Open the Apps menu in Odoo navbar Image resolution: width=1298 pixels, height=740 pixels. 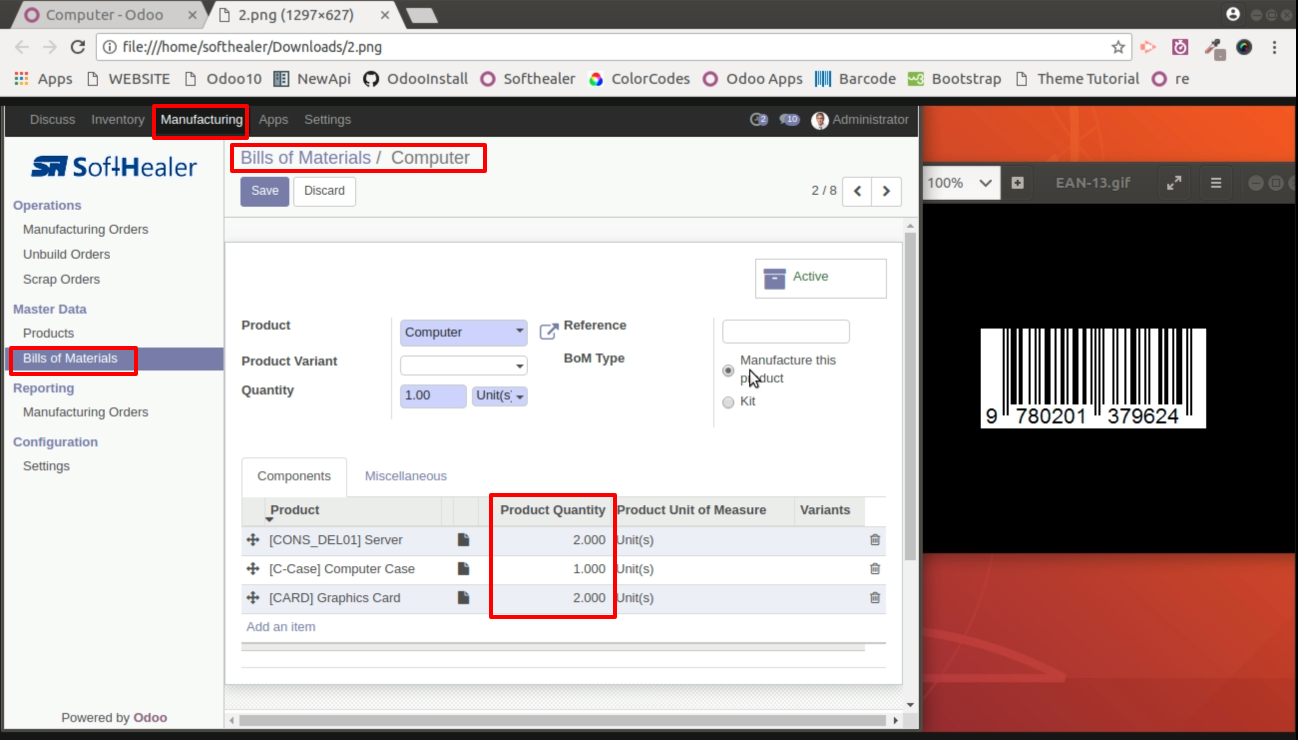(x=273, y=120)
